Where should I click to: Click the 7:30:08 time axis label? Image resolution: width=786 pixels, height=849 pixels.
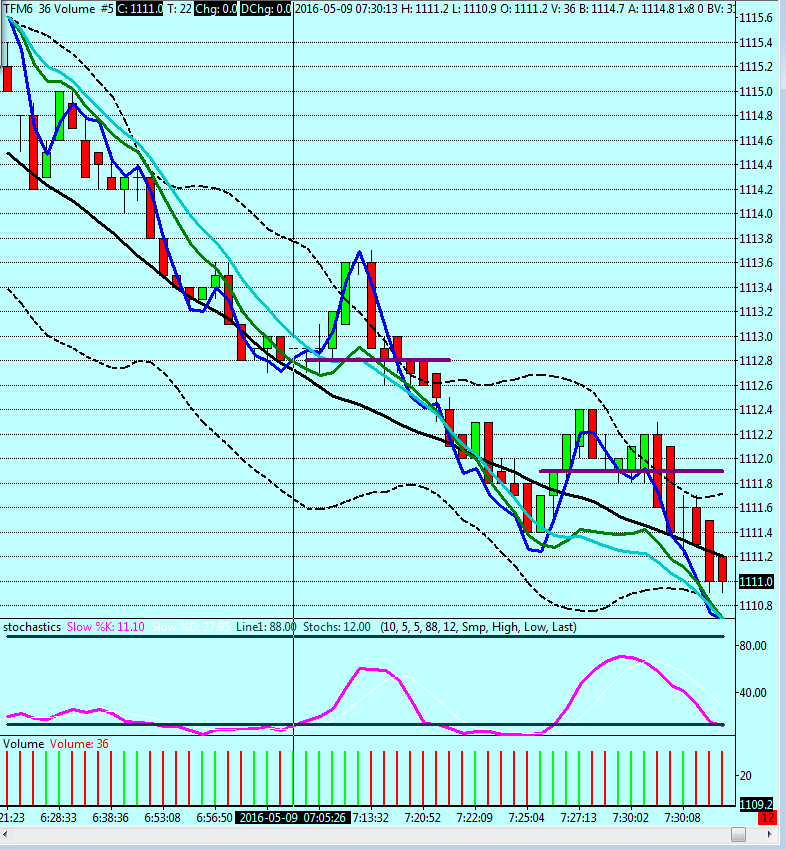coord(683,818)
